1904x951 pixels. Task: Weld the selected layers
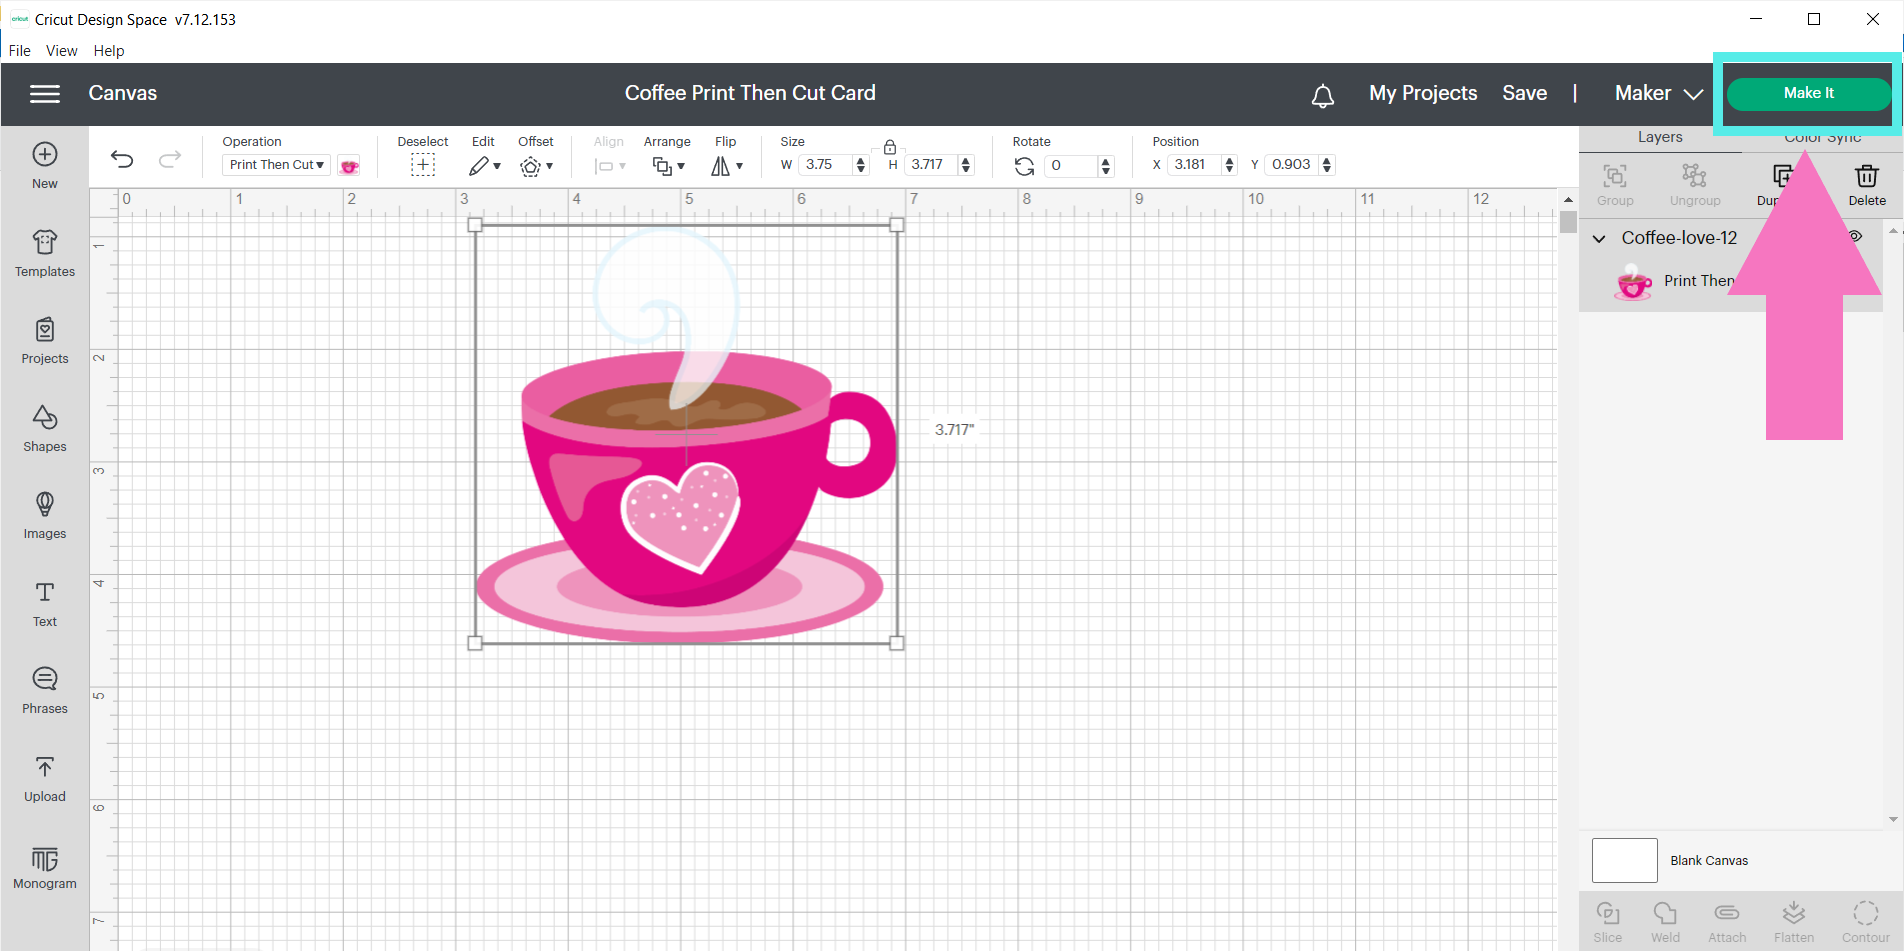[x=1665, y=917]
